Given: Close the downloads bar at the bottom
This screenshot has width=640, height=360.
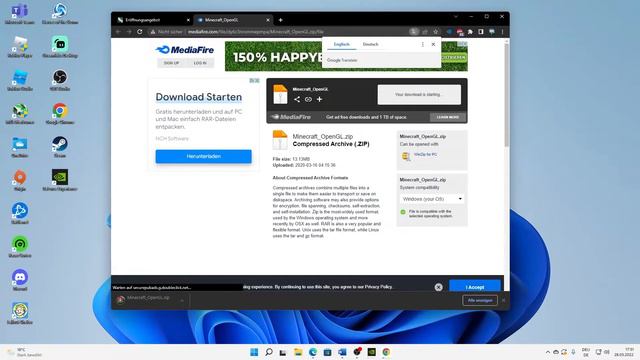Looking at the screenshot, I should point(503,300).
